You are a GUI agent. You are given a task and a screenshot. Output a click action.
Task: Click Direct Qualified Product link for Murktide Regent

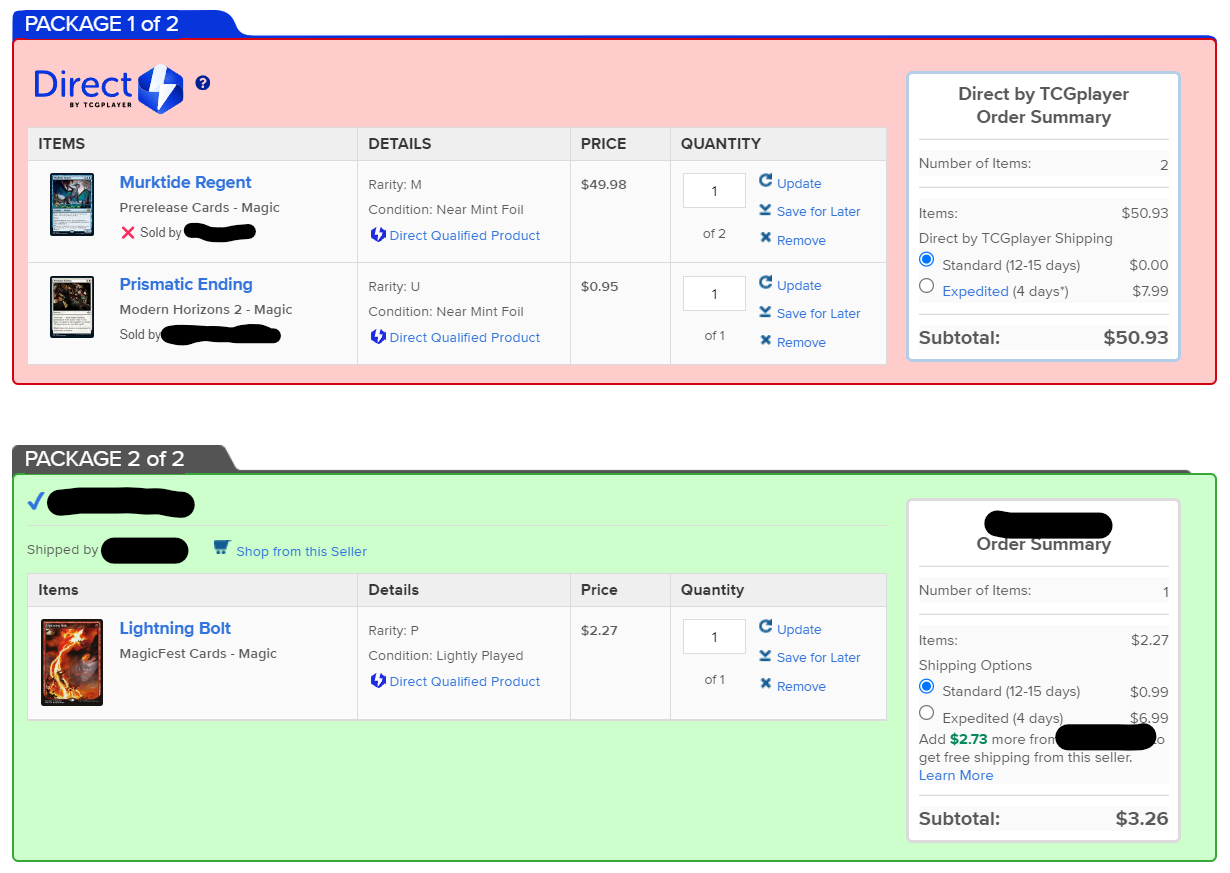pos(465,235)
